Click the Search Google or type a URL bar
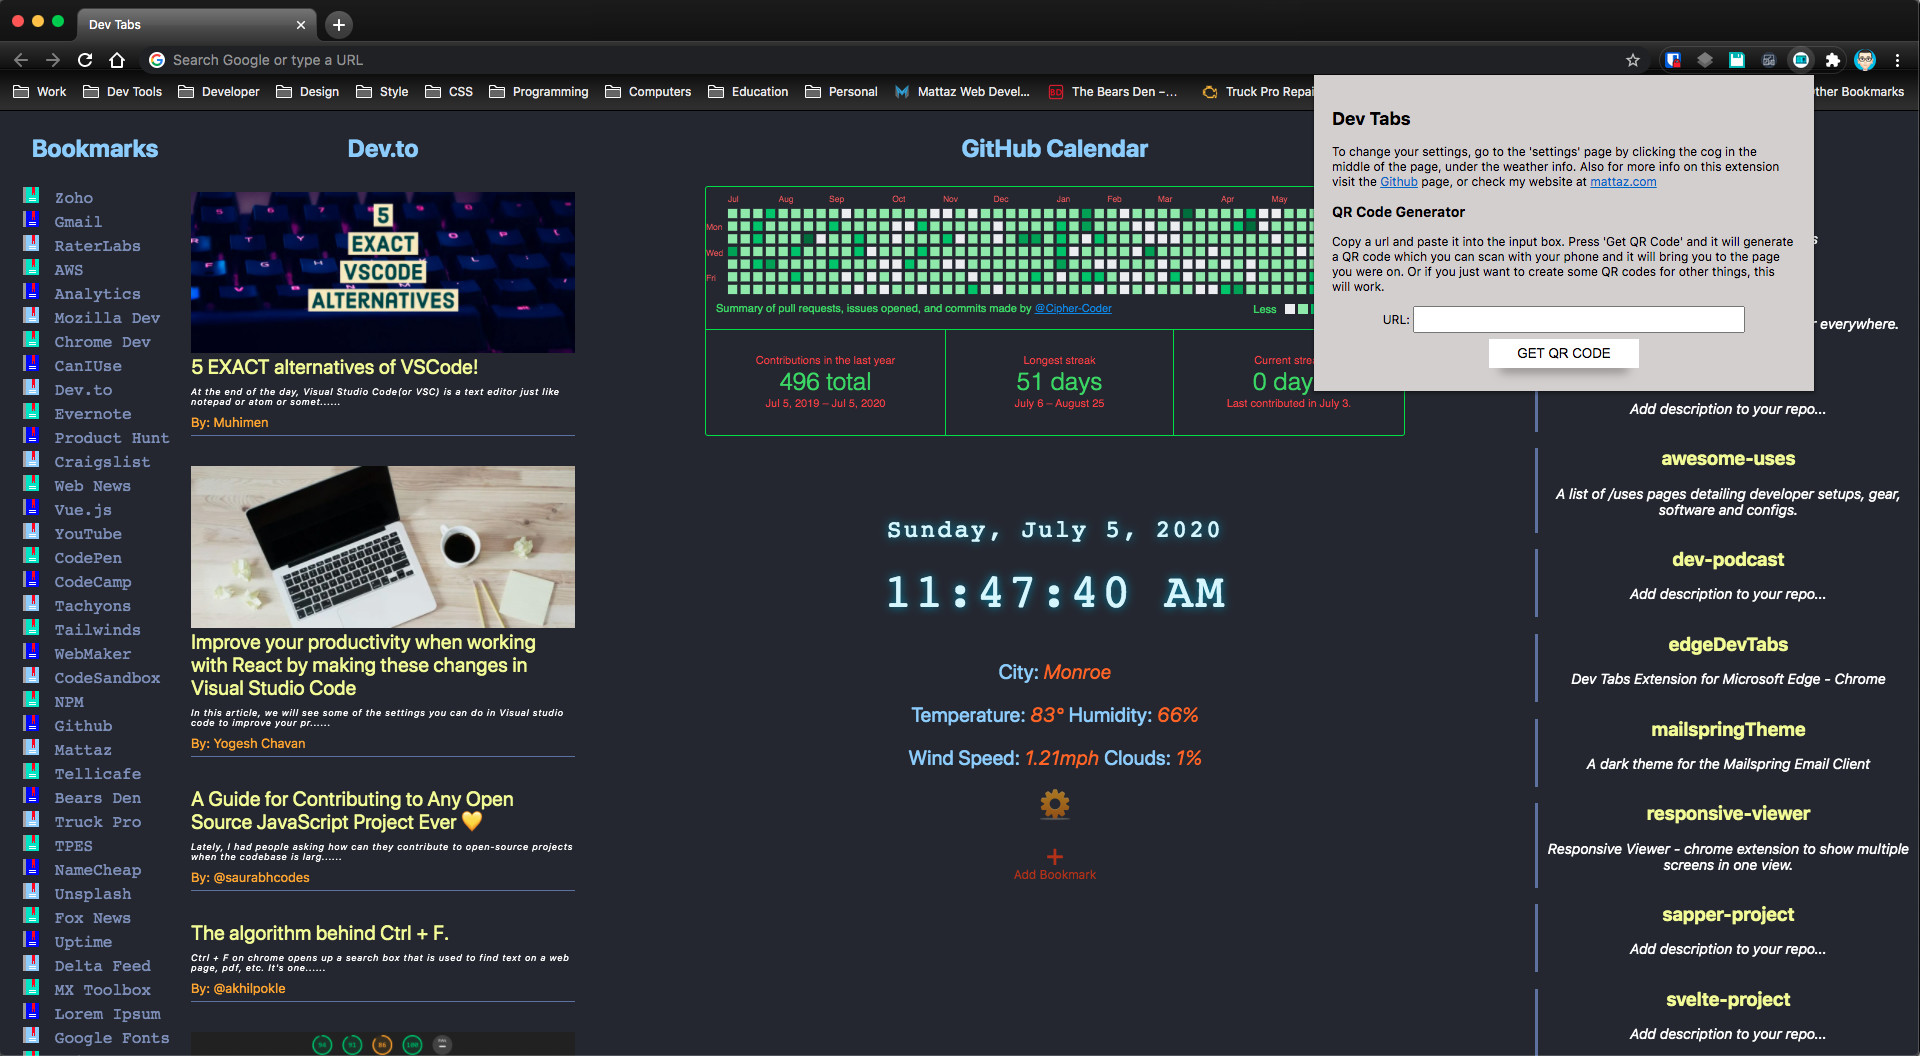The image size is (1920, 1056). coord(880,60)
